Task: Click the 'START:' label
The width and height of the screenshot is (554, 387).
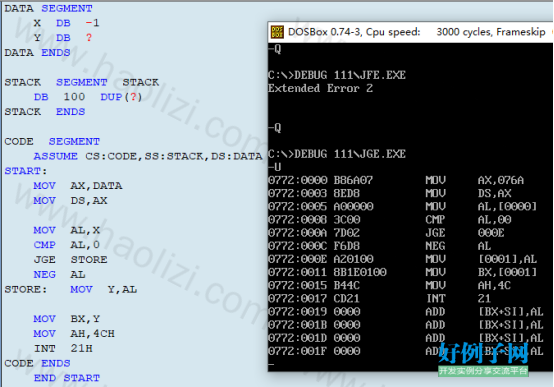Action: click(26, 171)
